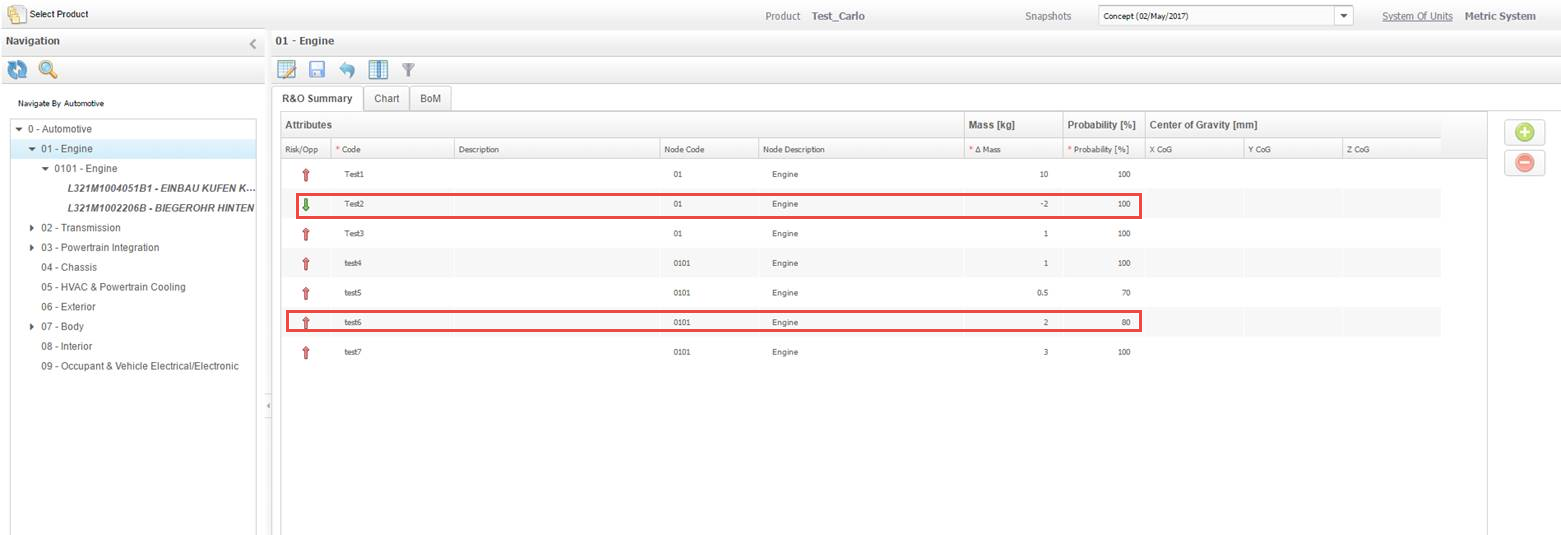Viewport: 1561px width, 535px height.
Task: Click the Select Product icon
Action: coord(17,14)
